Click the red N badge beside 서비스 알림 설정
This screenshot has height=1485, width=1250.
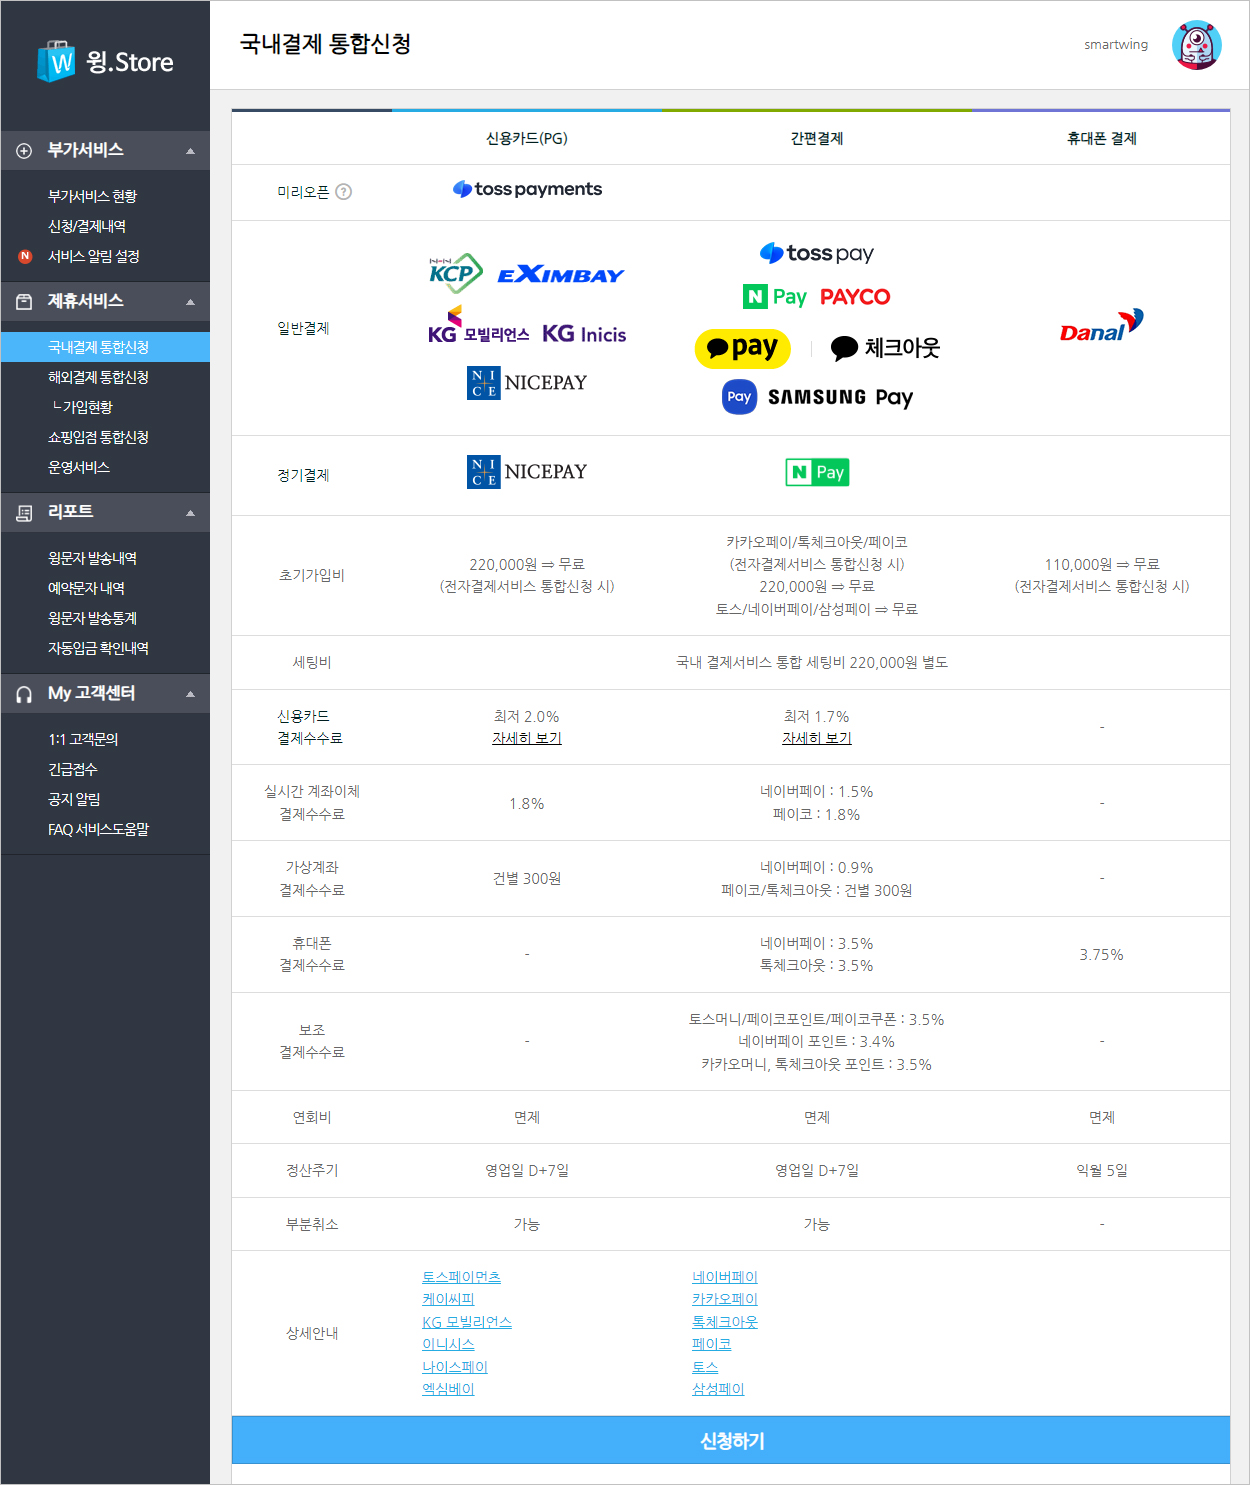pos(25,257)
